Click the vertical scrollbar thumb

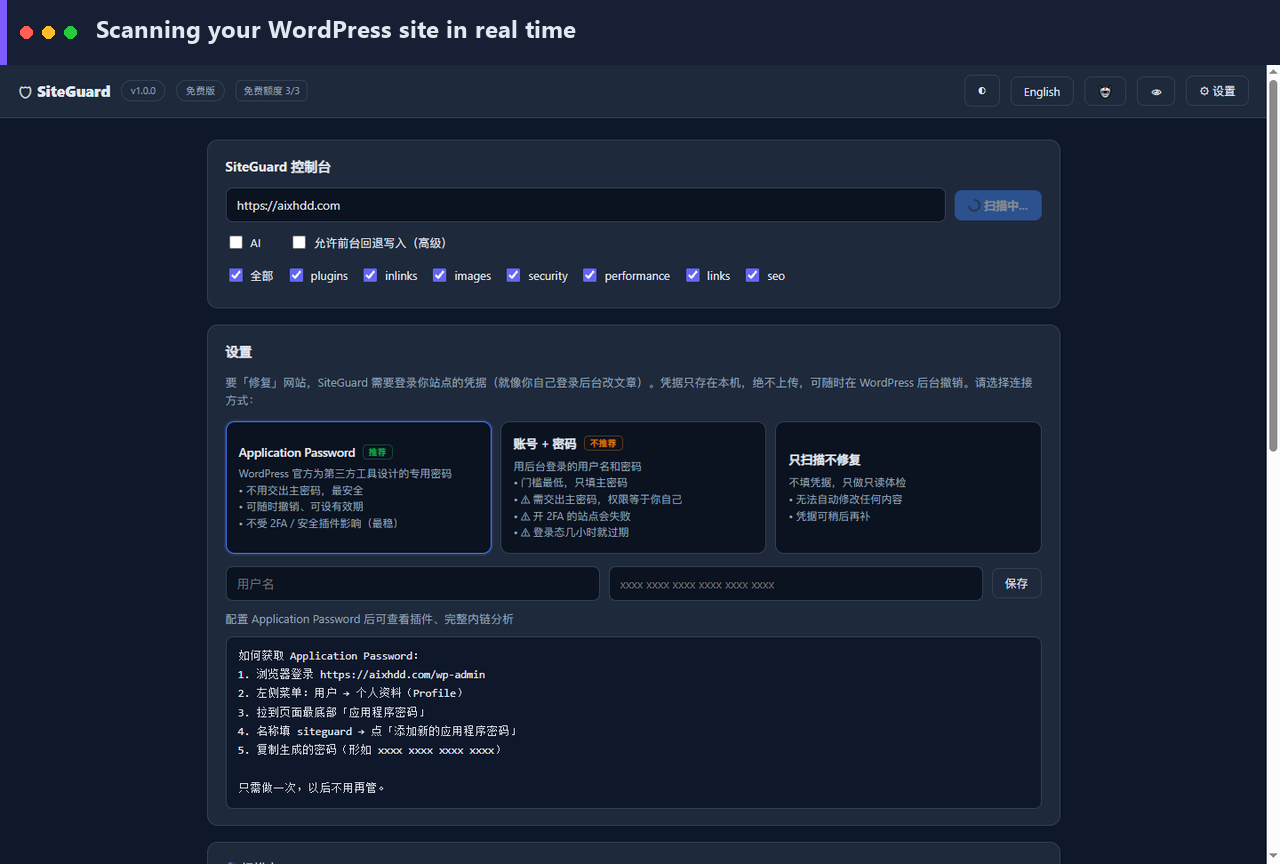pyautogui.click(x=1273, y=265)
